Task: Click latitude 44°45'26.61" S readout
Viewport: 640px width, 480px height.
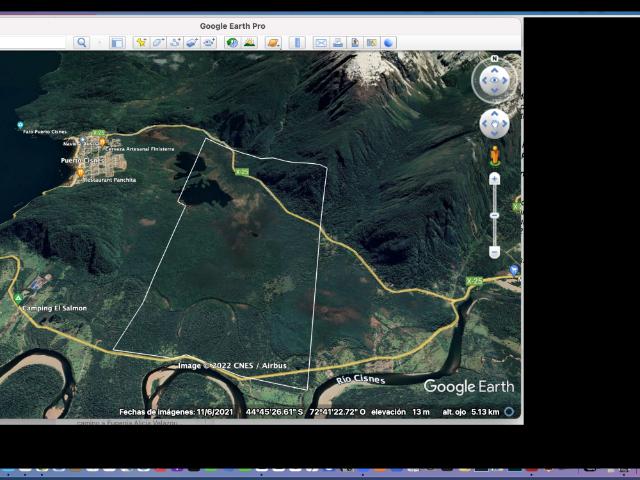Action: click(x=274, y=412)
